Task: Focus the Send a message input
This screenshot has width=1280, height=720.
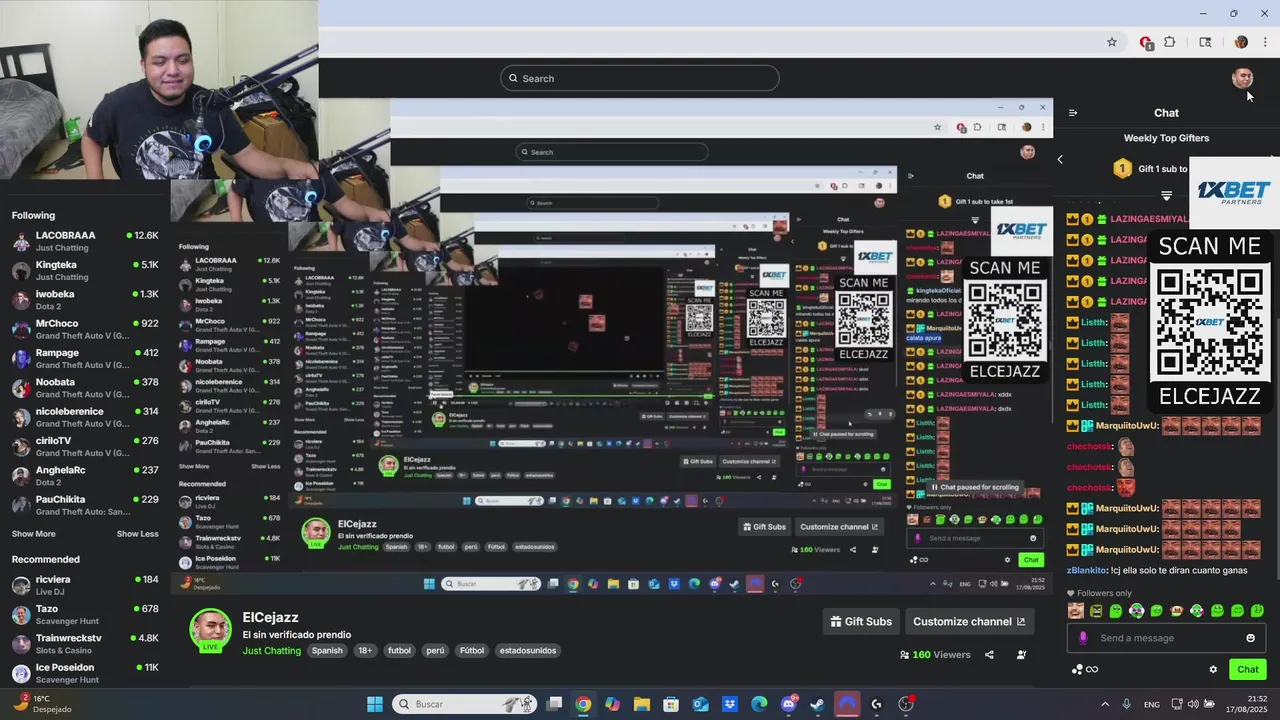Action: 1166,638
